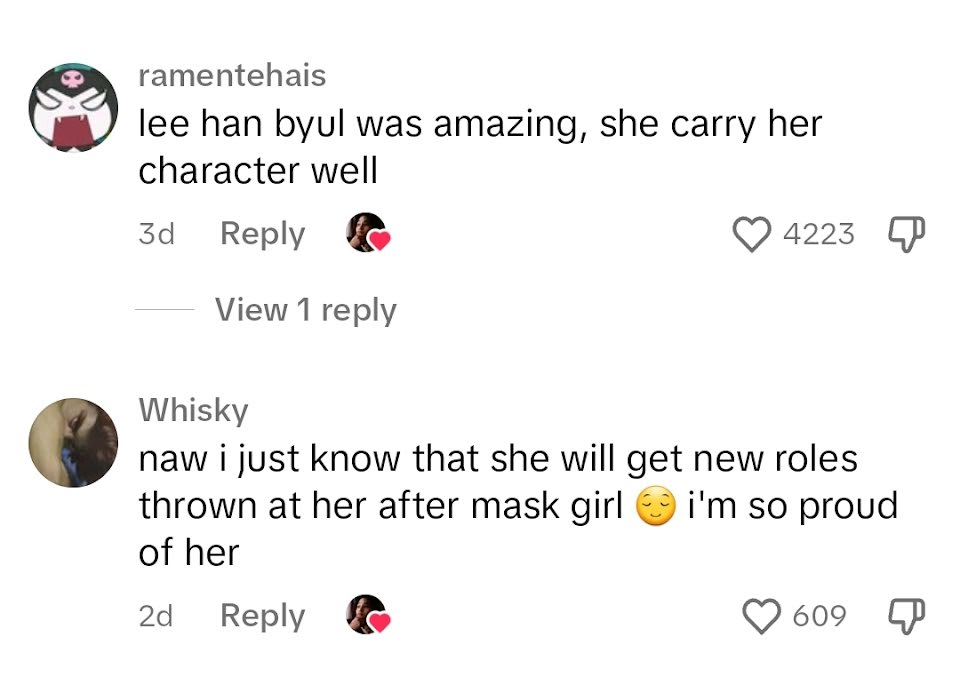This screenshot has height=685, width=960.
Task: Click the 609 likes count
Action: pos(820,616)
